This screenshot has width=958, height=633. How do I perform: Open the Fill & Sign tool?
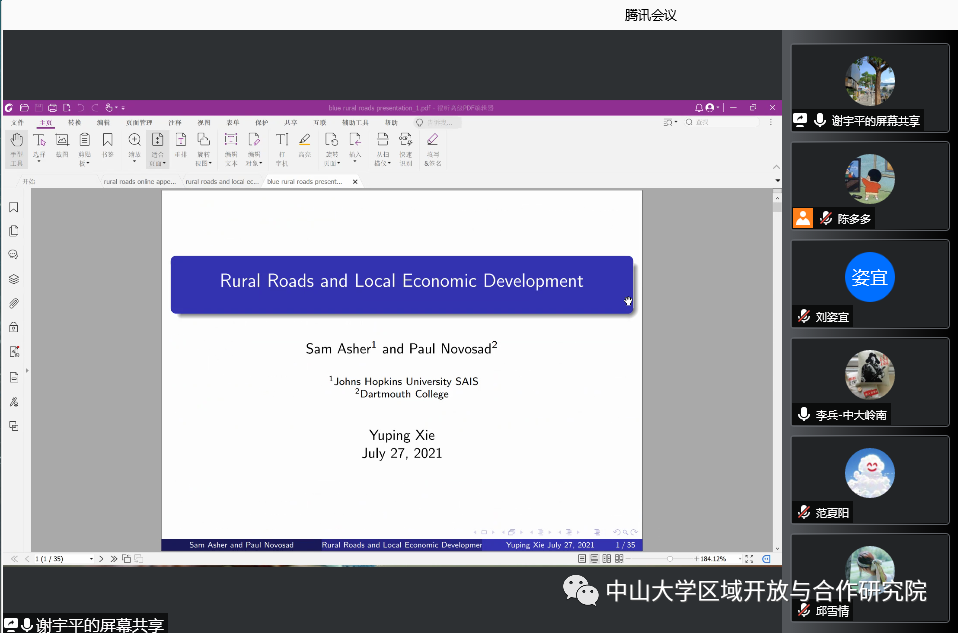pos(432,141)
